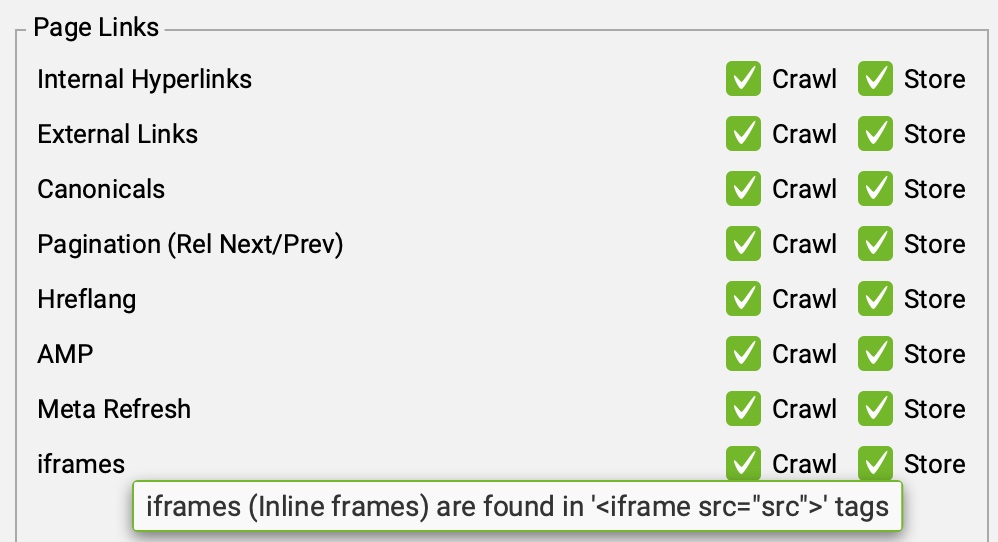The width and height of the screenshot is (998, 542).
Task: Turn off Crawl for Pagination (Rel Next/Prev)
Action: pyautogui.click(x=743, y=244)
